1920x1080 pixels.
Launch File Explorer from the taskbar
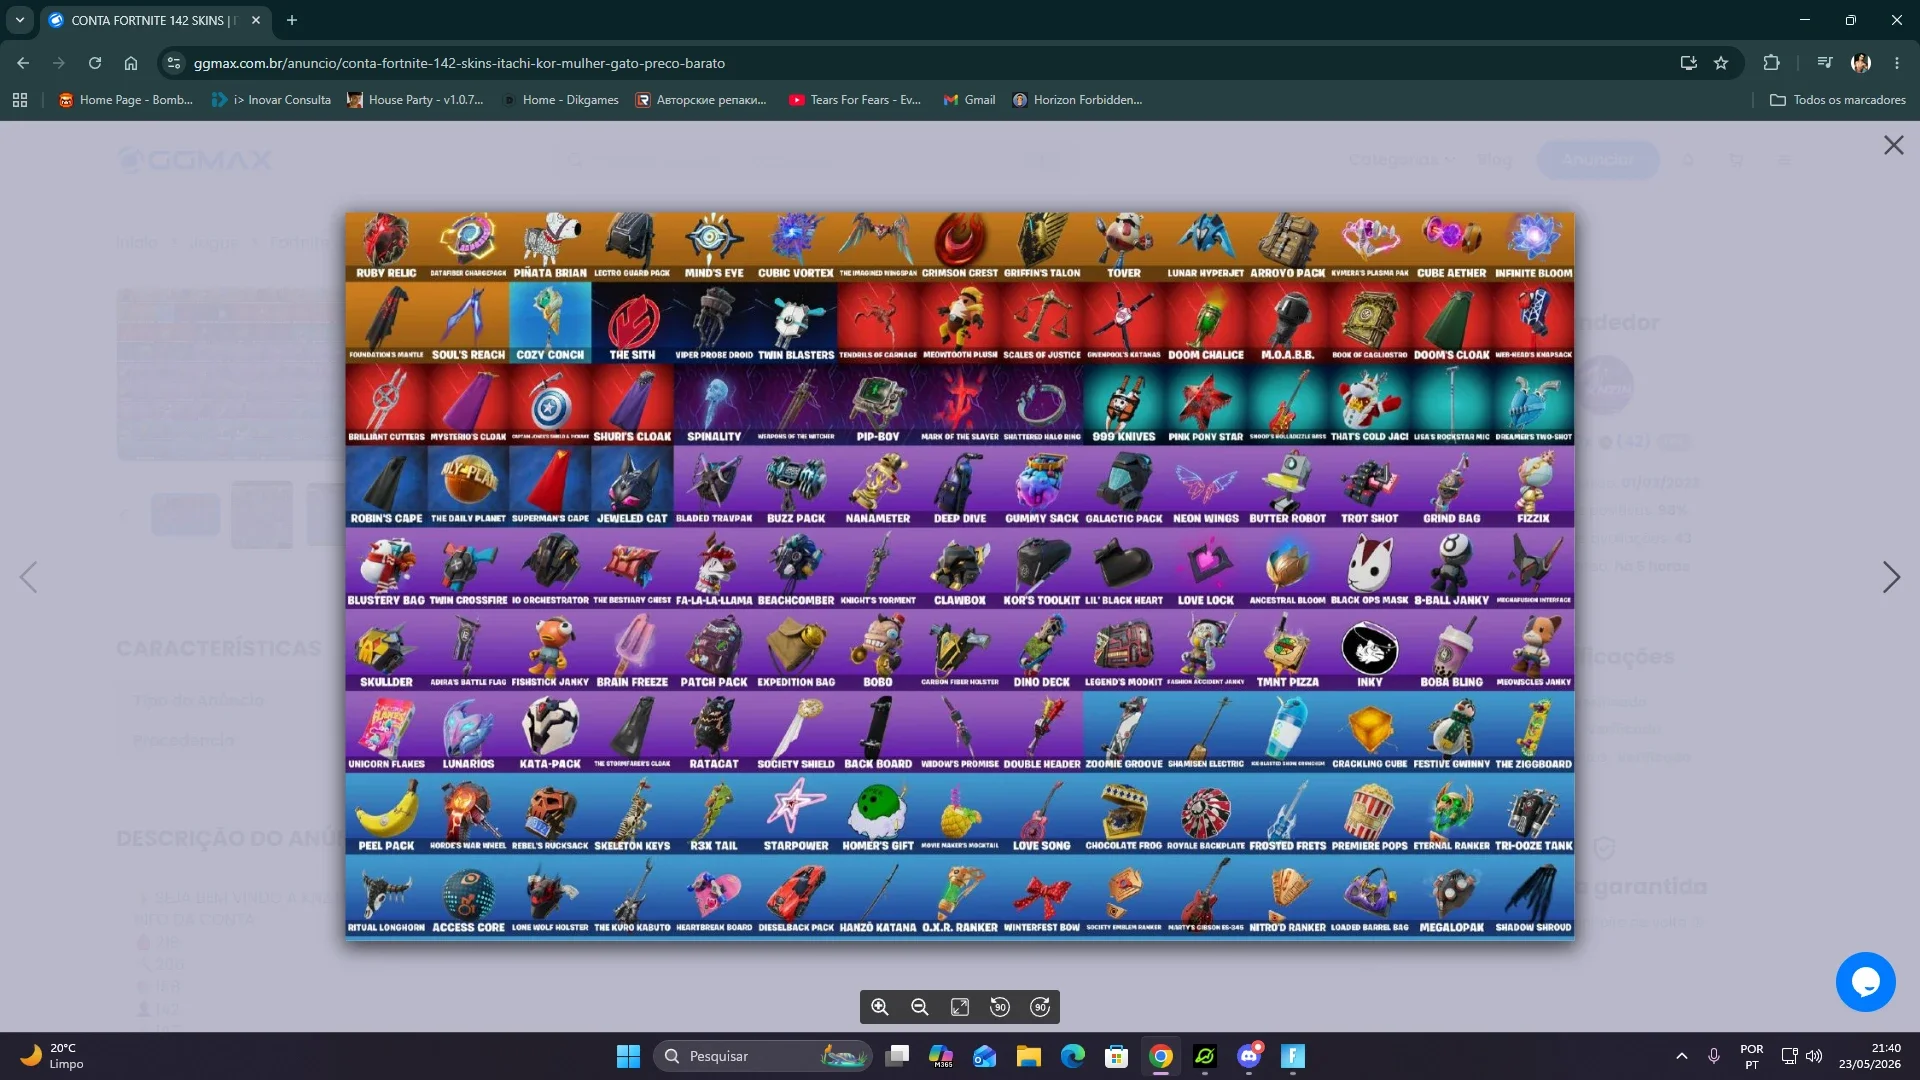[1029, 1056]
